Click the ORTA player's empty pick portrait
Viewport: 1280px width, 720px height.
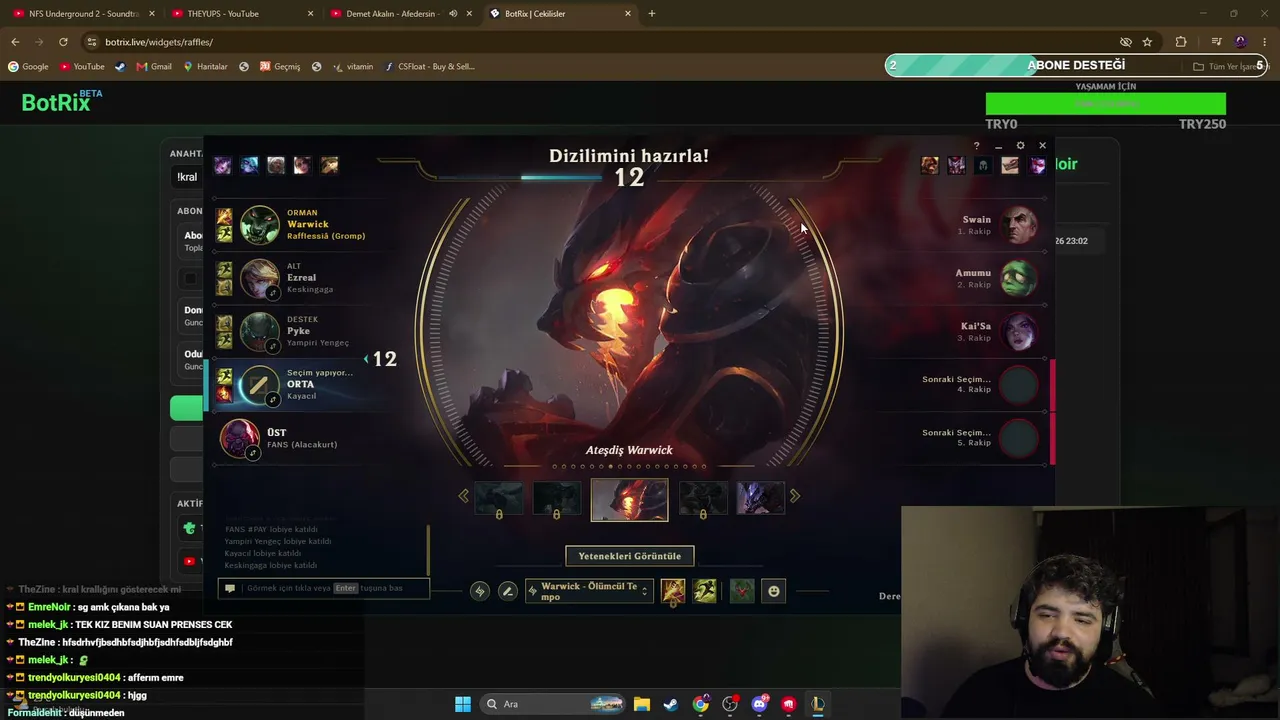260,385
